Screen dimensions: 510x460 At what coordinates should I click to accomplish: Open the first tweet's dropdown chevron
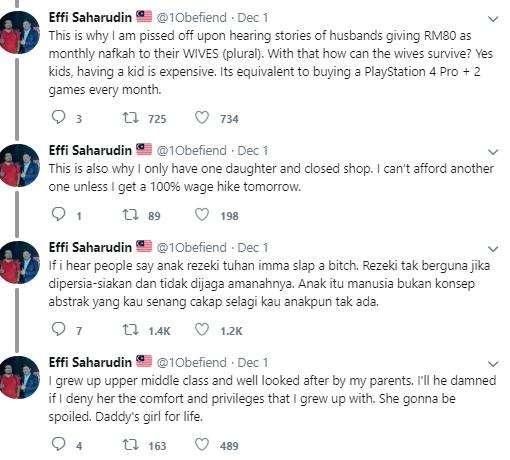click(493, 19)
